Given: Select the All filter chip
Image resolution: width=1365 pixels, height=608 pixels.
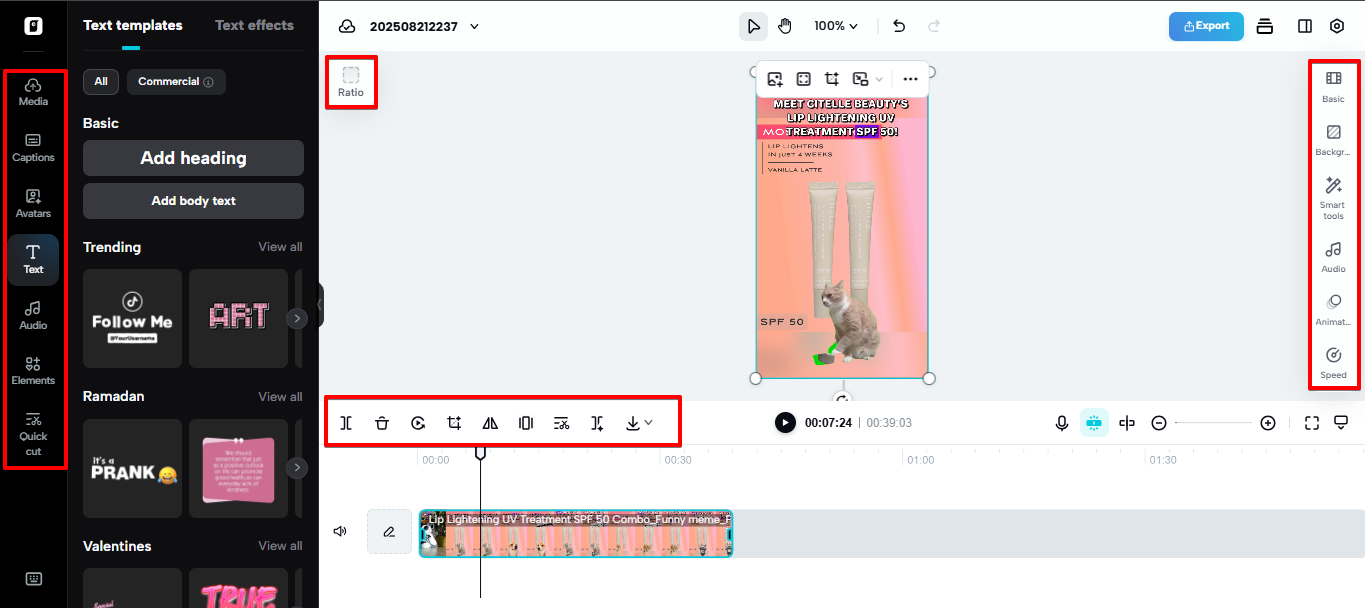Looking at the screenshot, I should coord(101,82).
